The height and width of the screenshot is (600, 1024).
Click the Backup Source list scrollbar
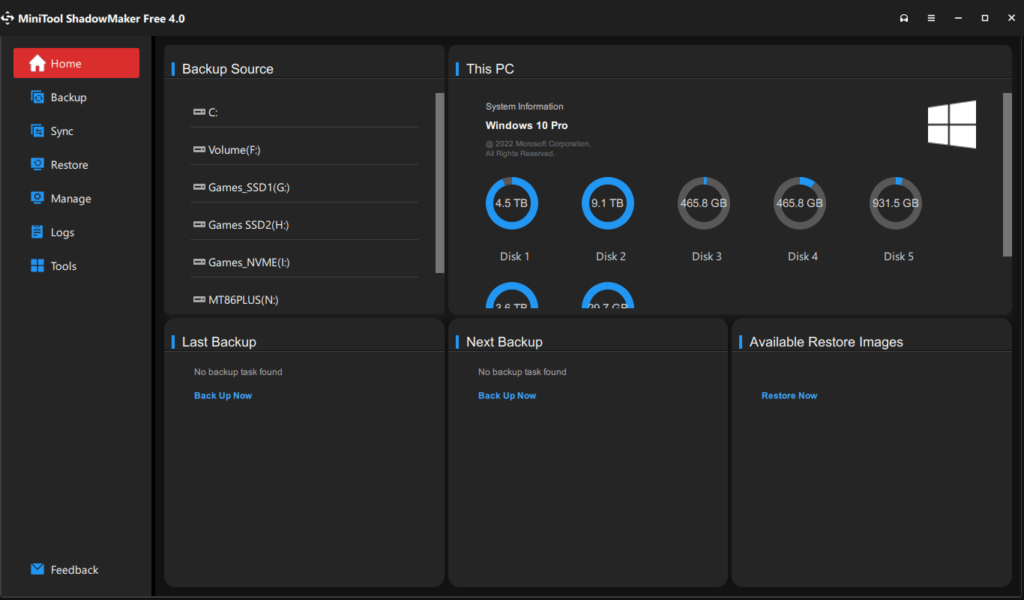point(440,182)
